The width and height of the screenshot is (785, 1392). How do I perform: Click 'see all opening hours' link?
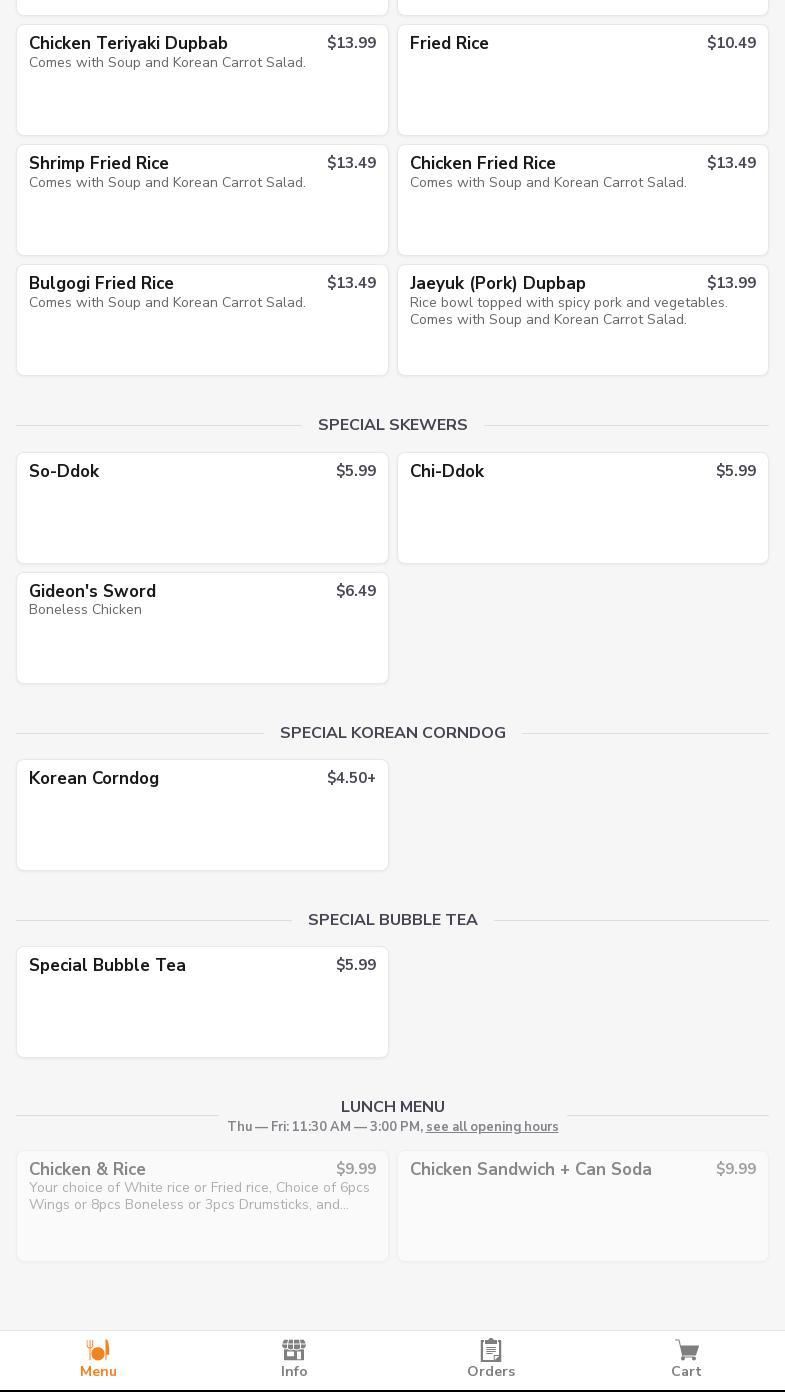[492, 1127]
